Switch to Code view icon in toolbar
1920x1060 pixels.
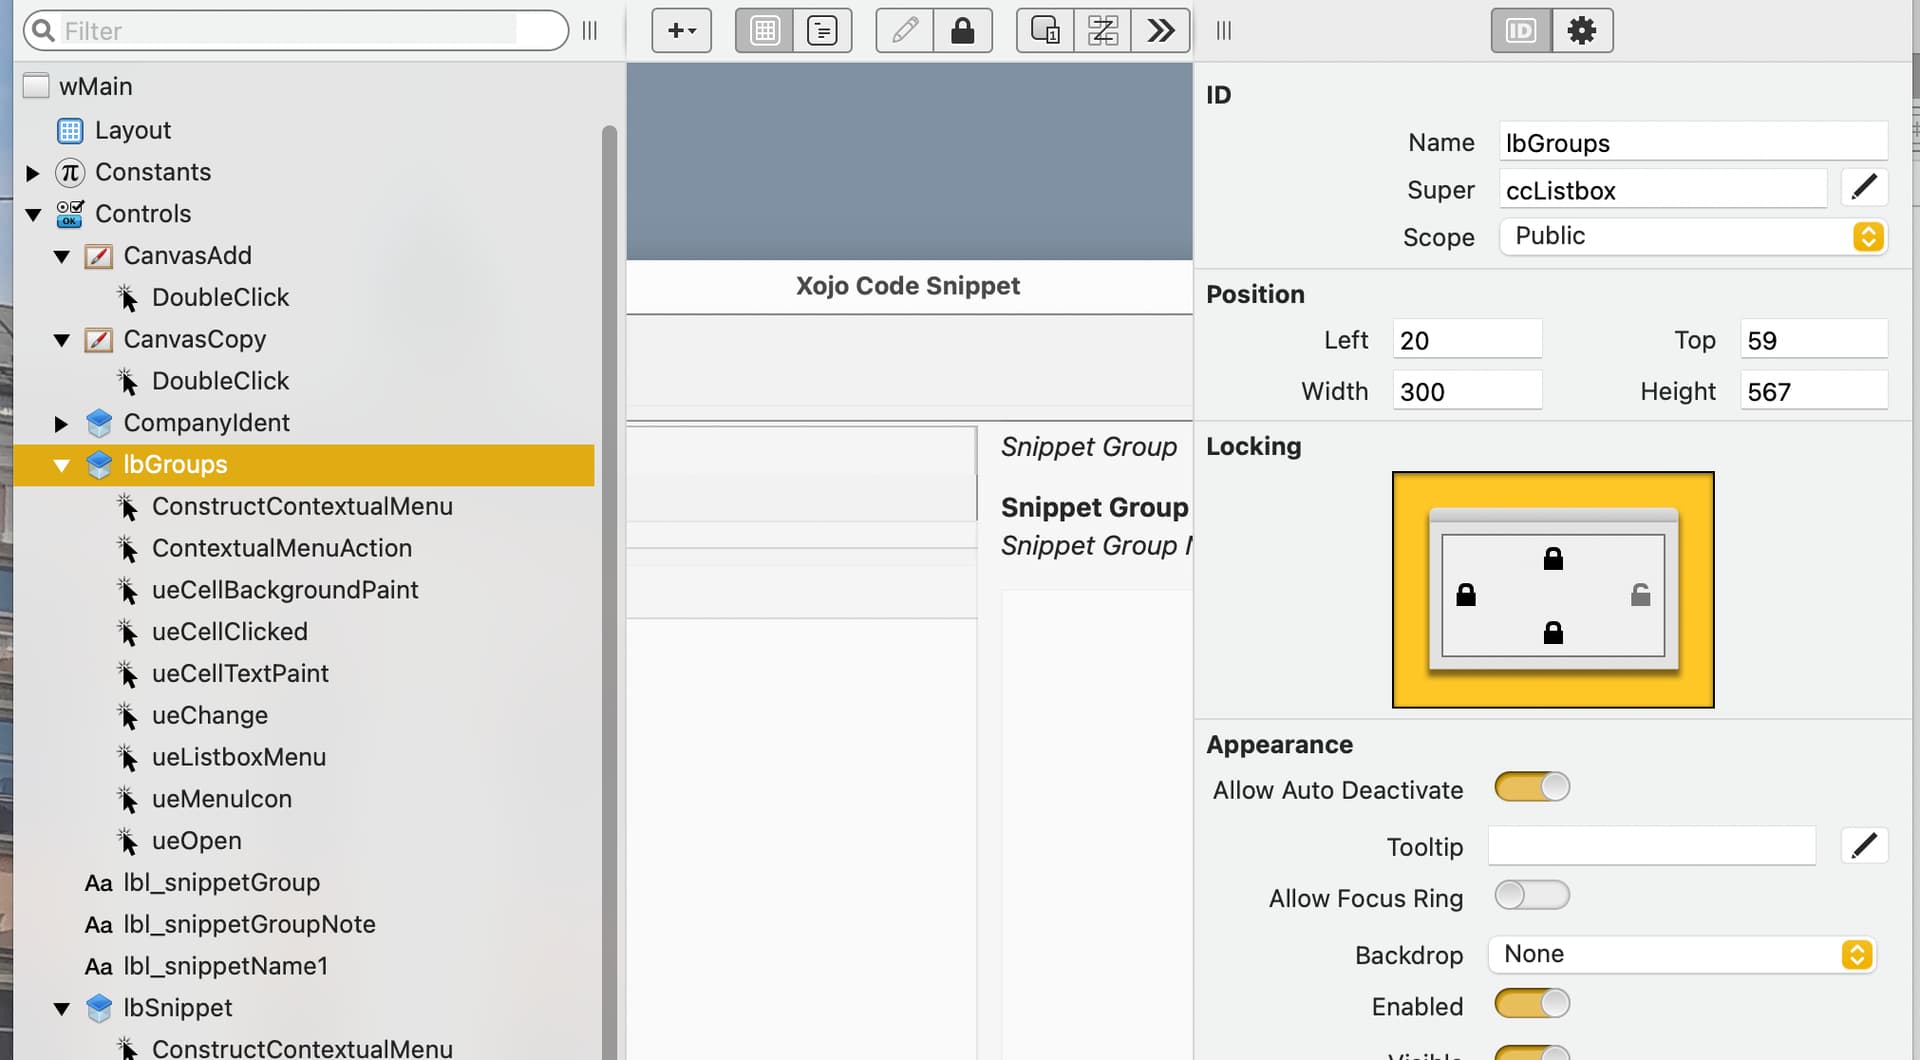[822, 31]
